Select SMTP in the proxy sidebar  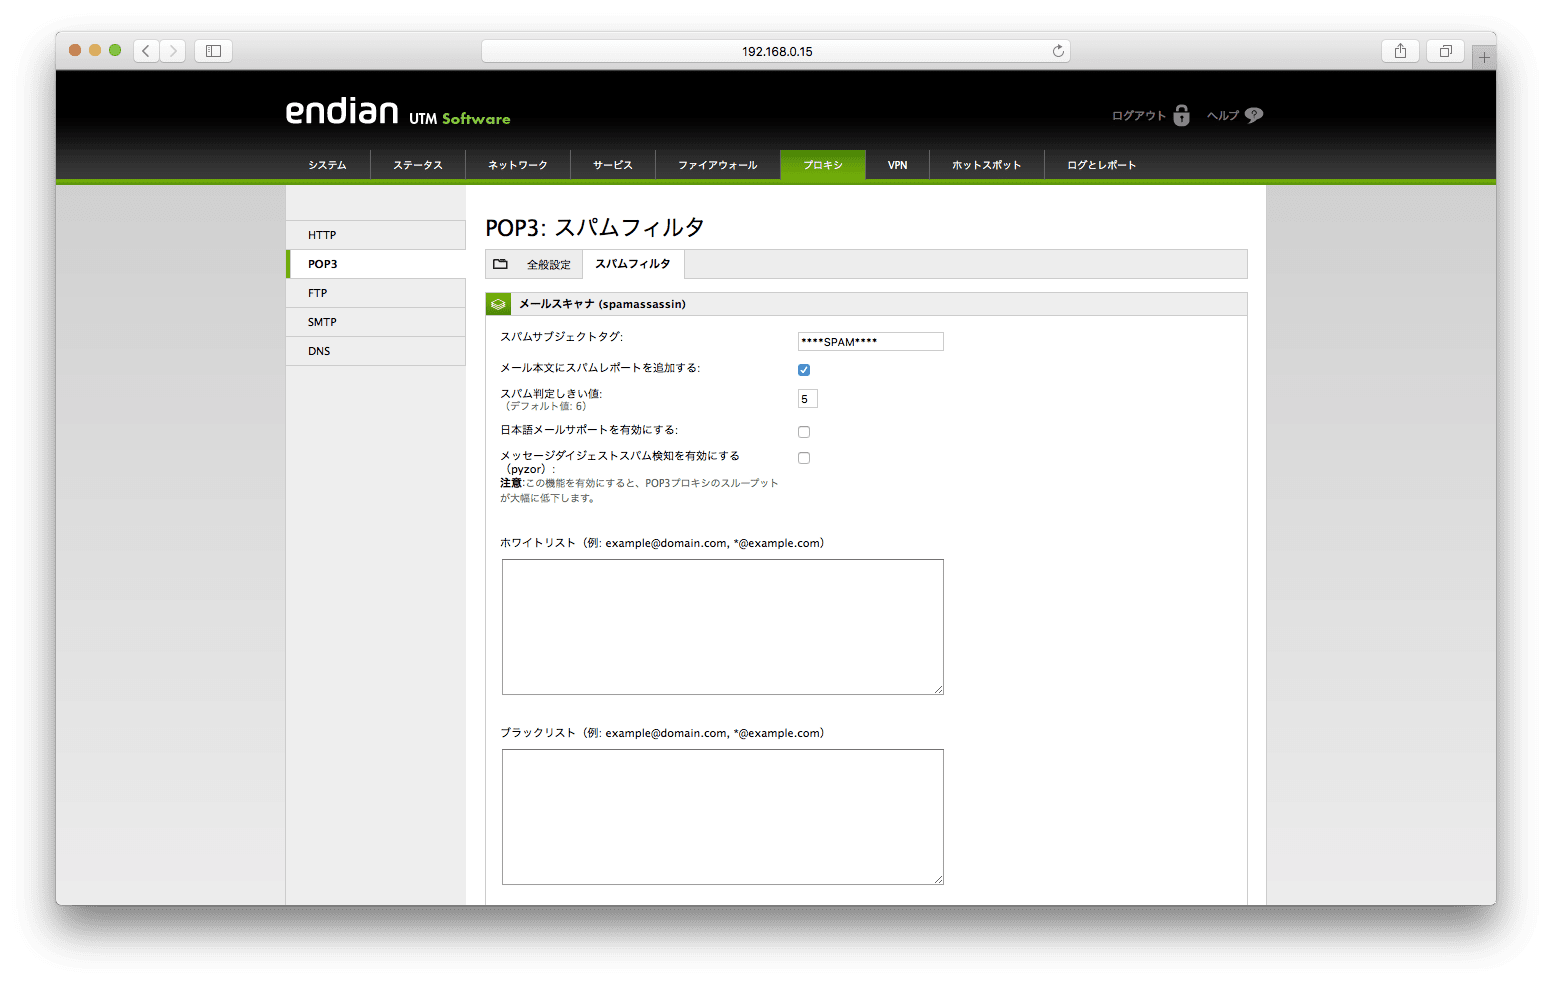pyautogui.click(x=376, y=322)
